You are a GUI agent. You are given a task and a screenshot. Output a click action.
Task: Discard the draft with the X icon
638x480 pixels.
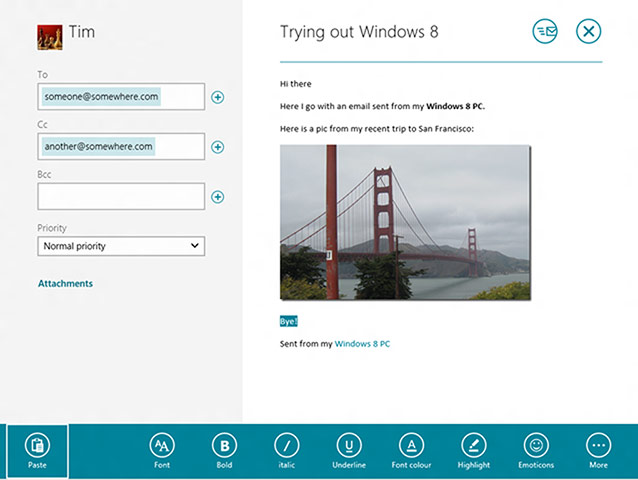(x=589, y=32)
